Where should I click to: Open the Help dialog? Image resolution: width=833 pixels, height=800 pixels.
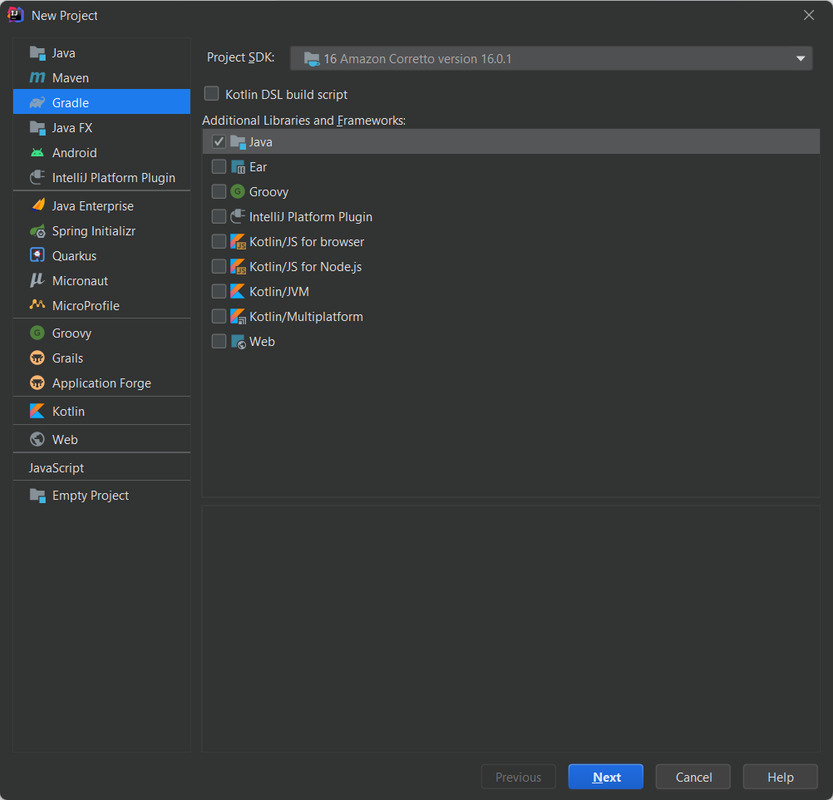click(779, 776)
